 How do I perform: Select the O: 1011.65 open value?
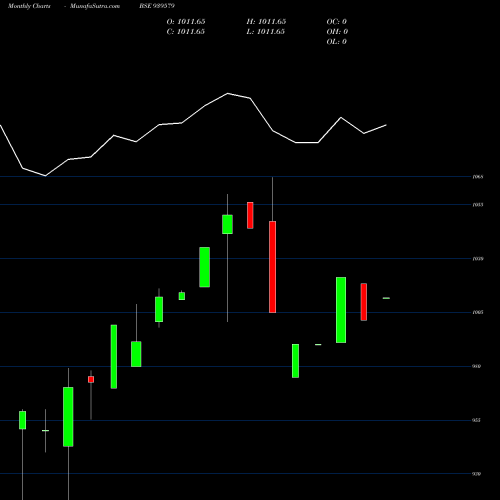pos(186,22)
